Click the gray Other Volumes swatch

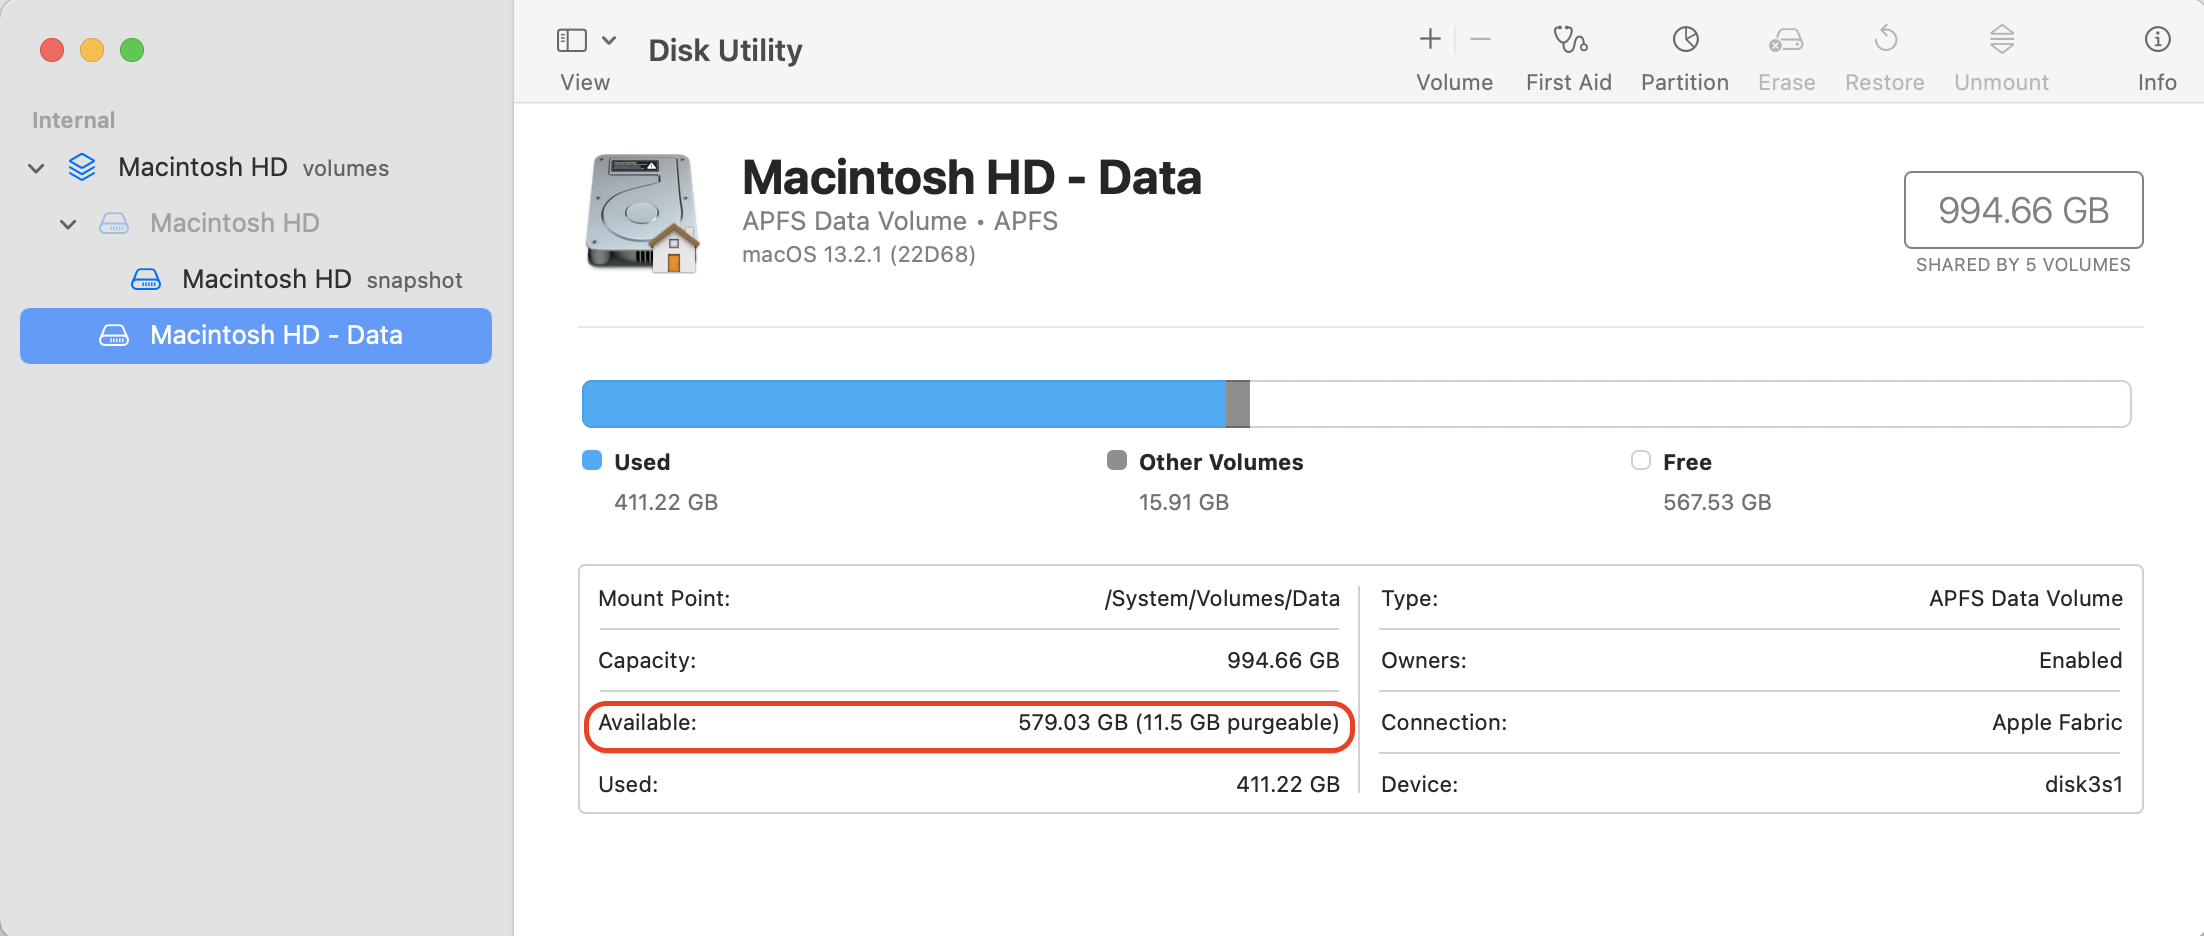point(1117,460)
